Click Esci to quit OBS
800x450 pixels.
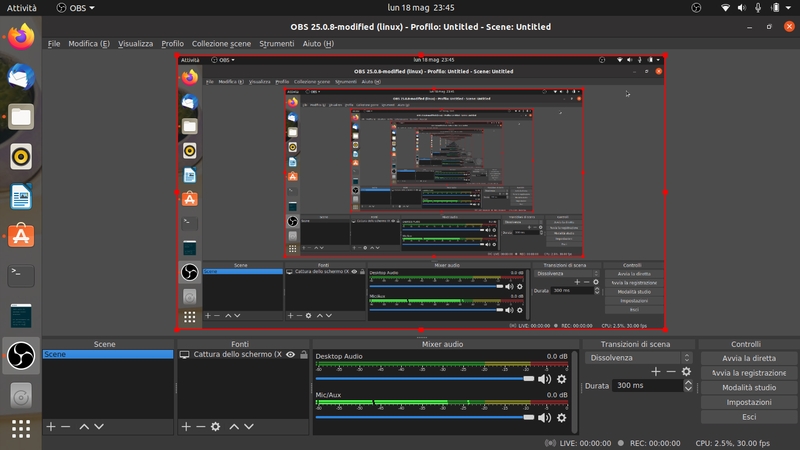[749, 417]
